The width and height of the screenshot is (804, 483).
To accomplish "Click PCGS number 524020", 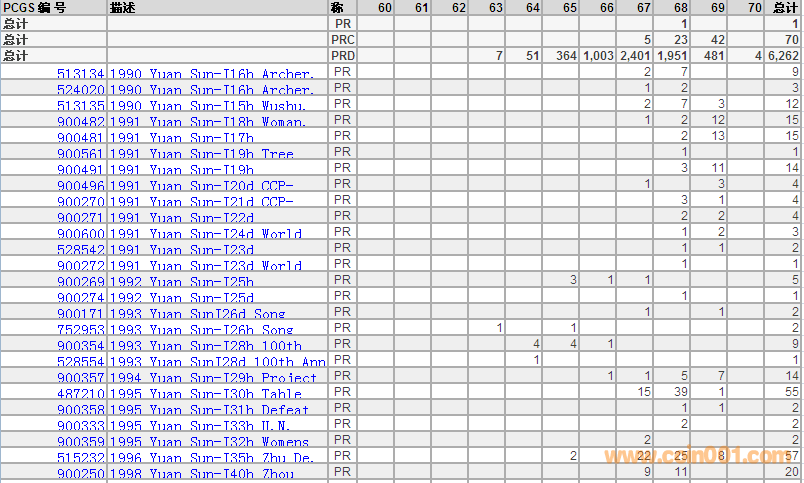I will 81,90.
